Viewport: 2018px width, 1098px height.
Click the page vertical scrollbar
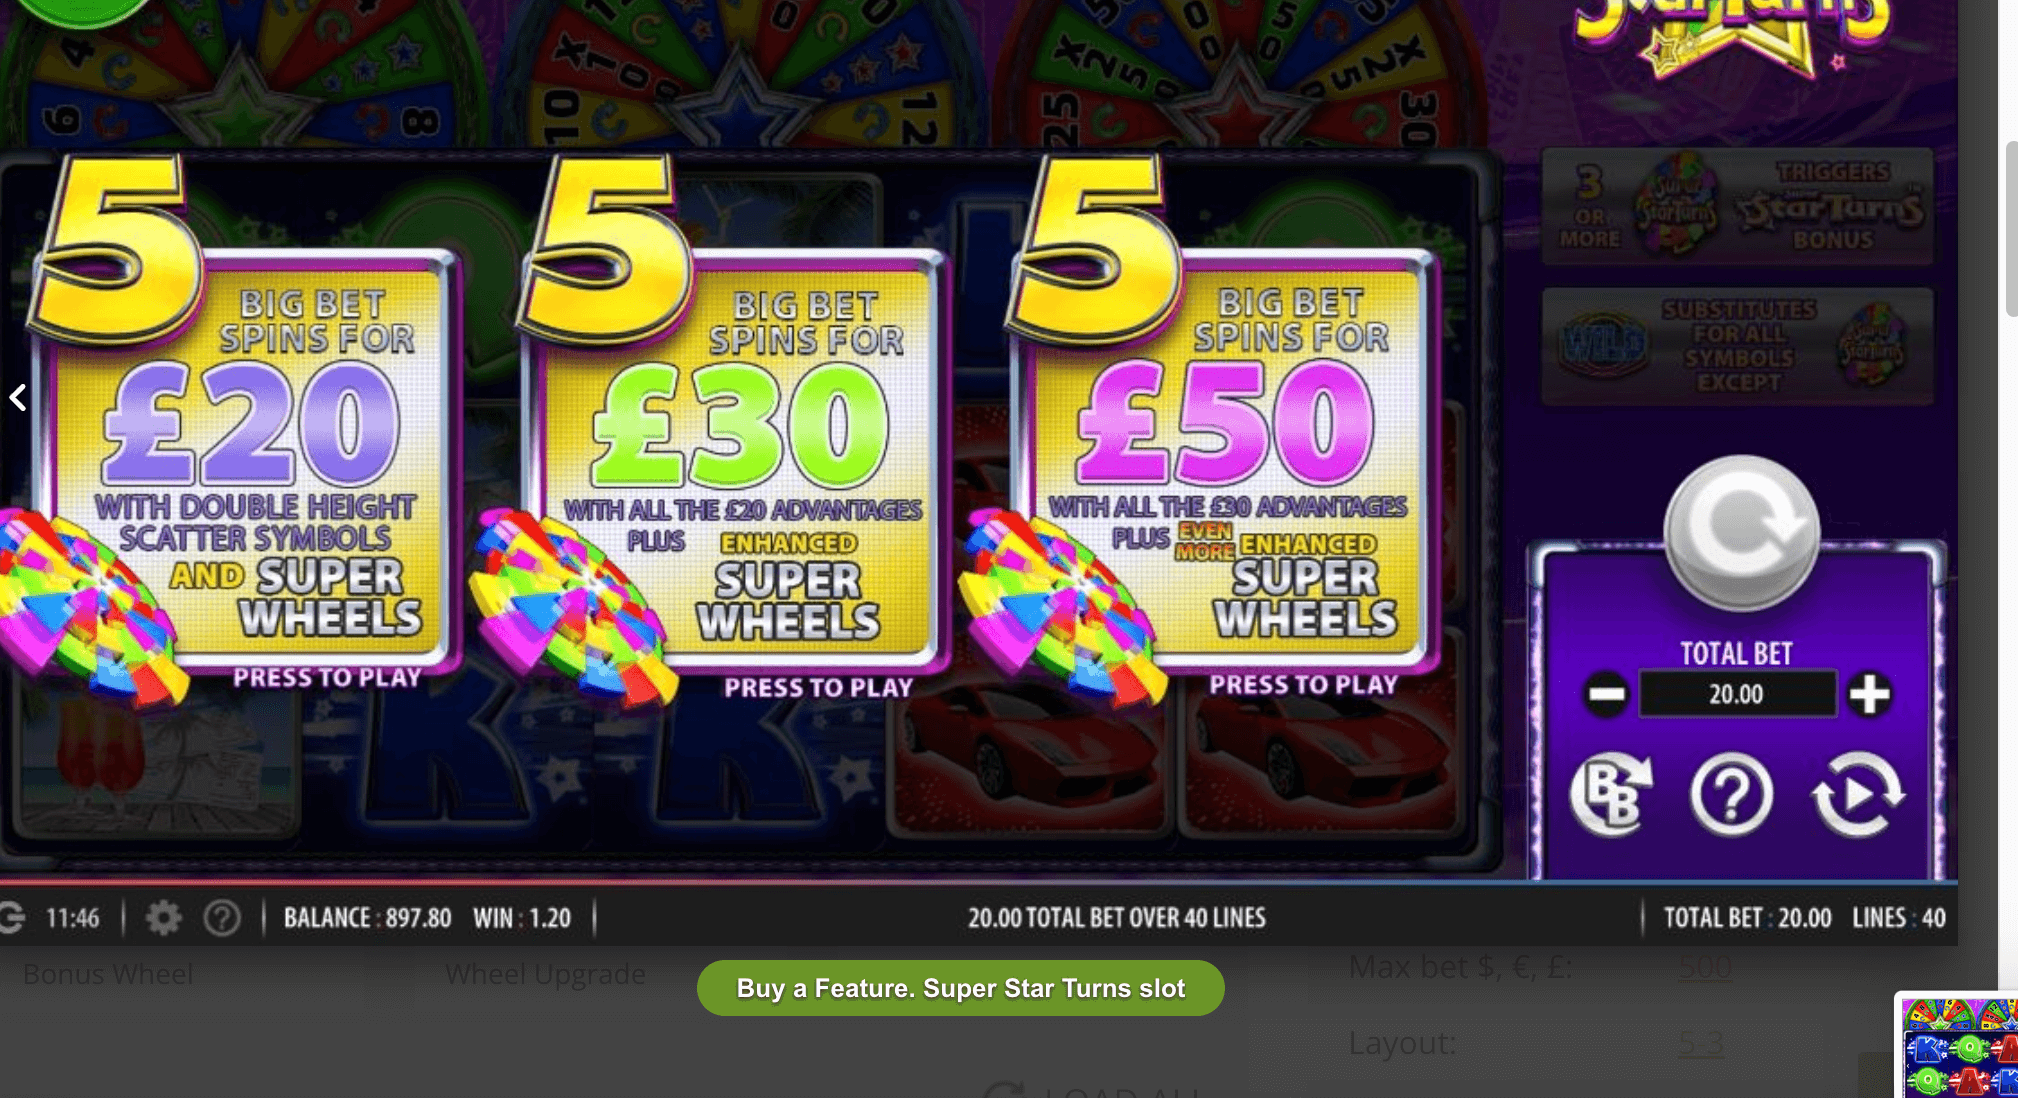(2010, 229)
